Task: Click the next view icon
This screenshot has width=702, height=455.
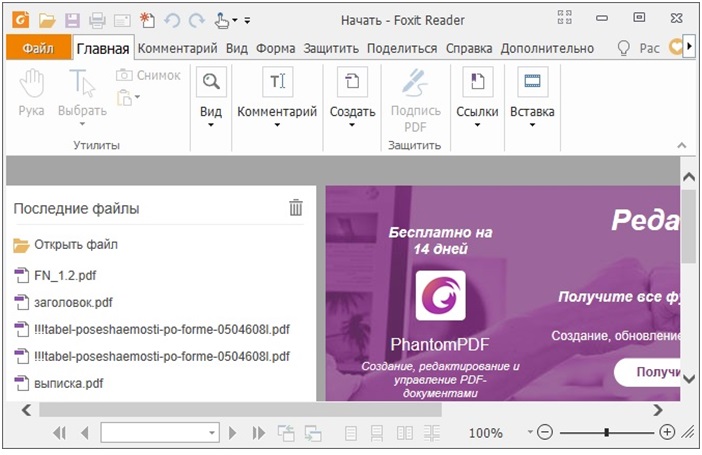Action: [x=313, y=433]
